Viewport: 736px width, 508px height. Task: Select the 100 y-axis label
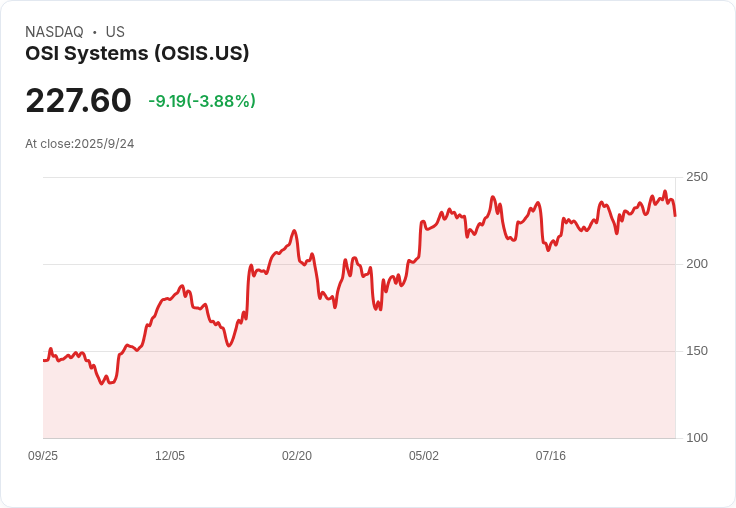tap(697, 438)
